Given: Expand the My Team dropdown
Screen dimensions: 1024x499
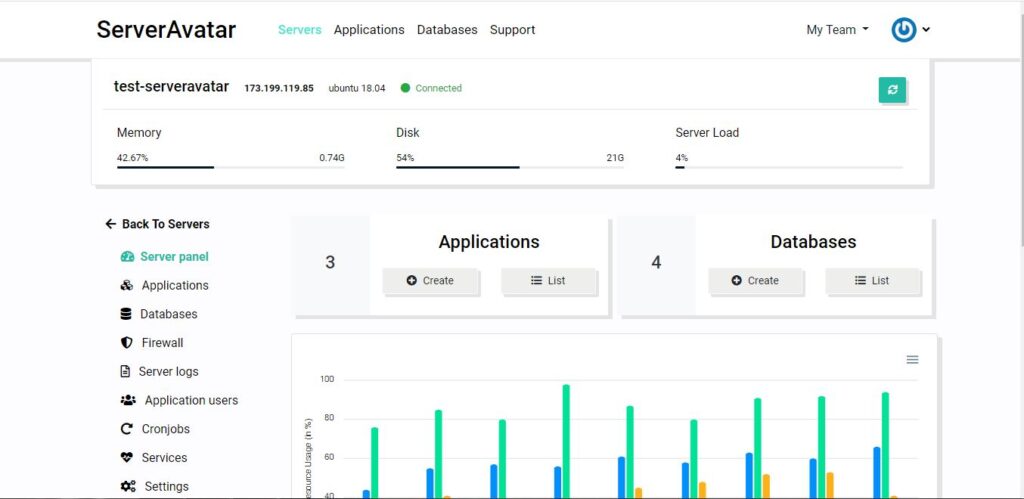Looking at the screenshot, I should (x=837, y=30).
